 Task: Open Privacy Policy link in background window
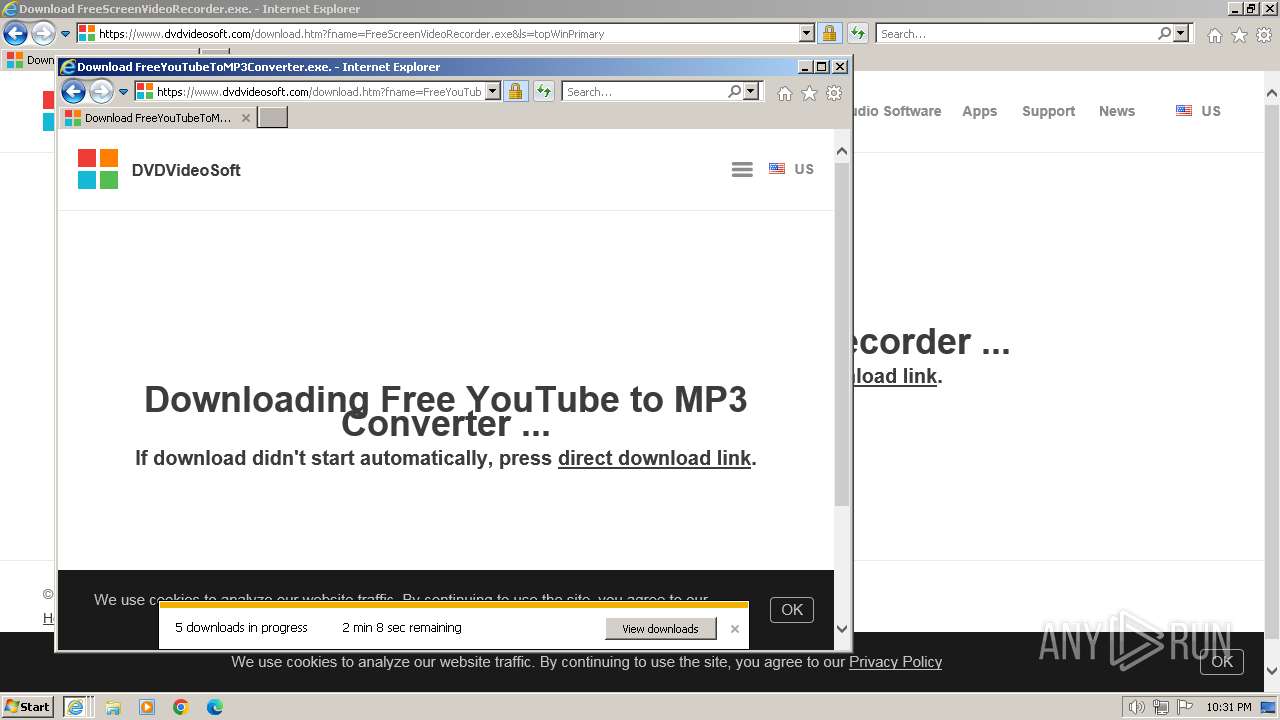point(895,662)
